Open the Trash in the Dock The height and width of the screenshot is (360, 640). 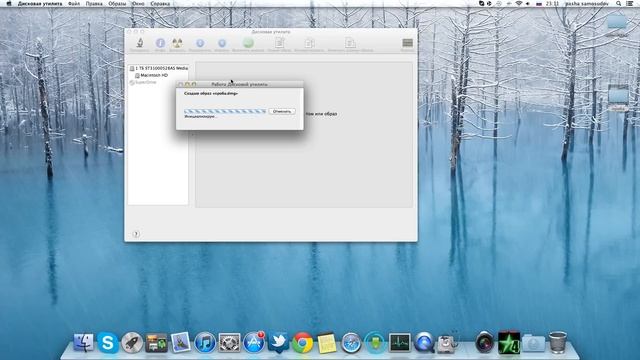pos(558,342)
